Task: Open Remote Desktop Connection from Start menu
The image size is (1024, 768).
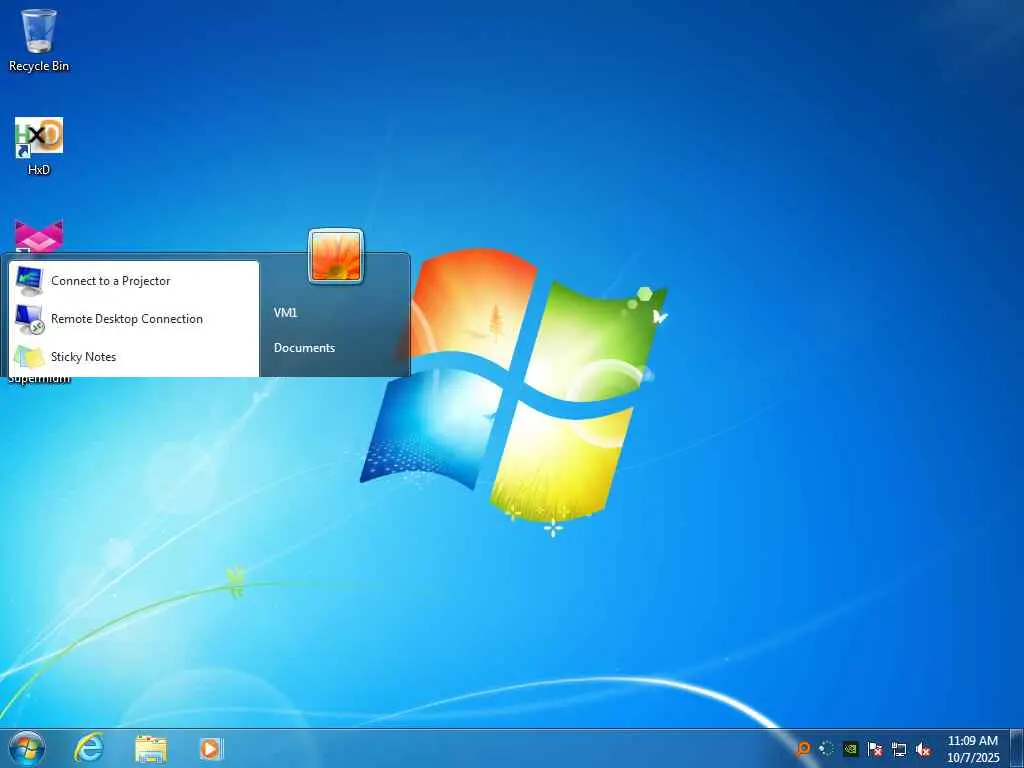Action: tap(134, 319)
